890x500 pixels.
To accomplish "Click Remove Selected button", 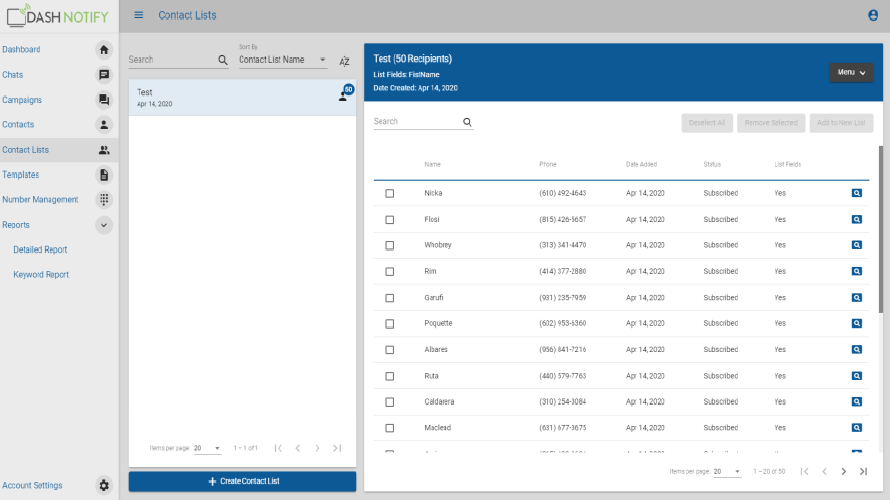I will 771,123.
